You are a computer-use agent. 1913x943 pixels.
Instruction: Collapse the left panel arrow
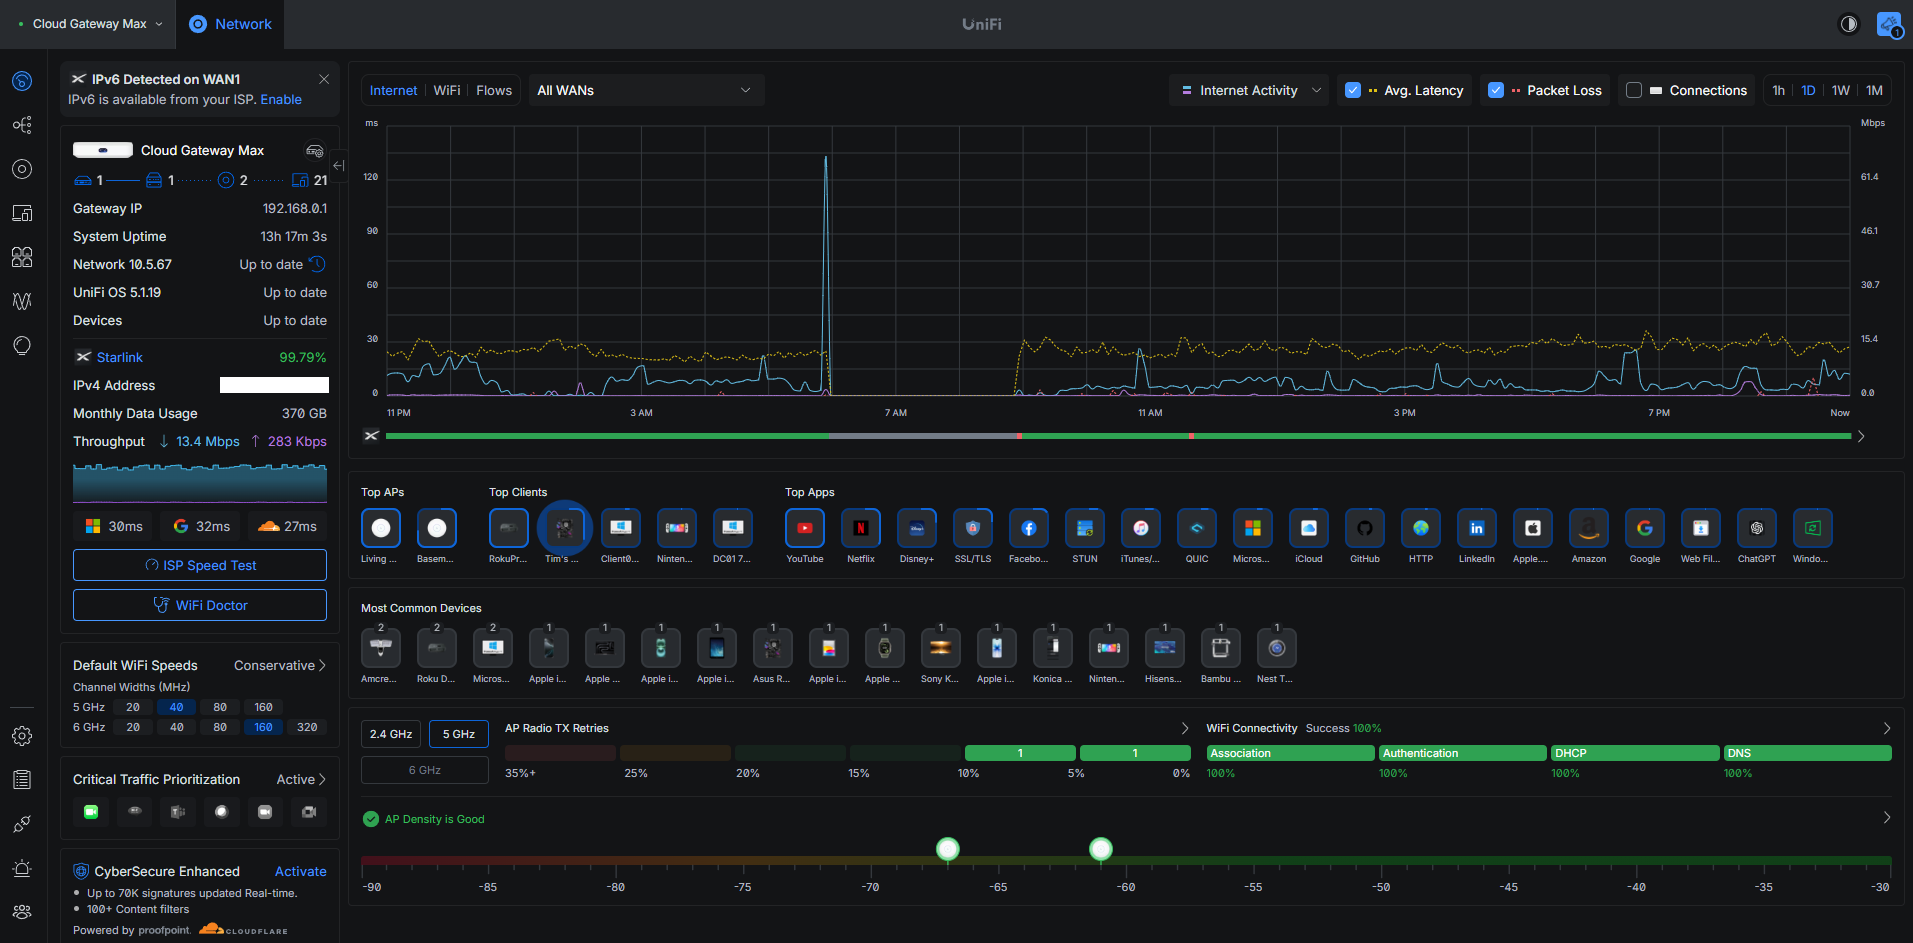point(339,166)
